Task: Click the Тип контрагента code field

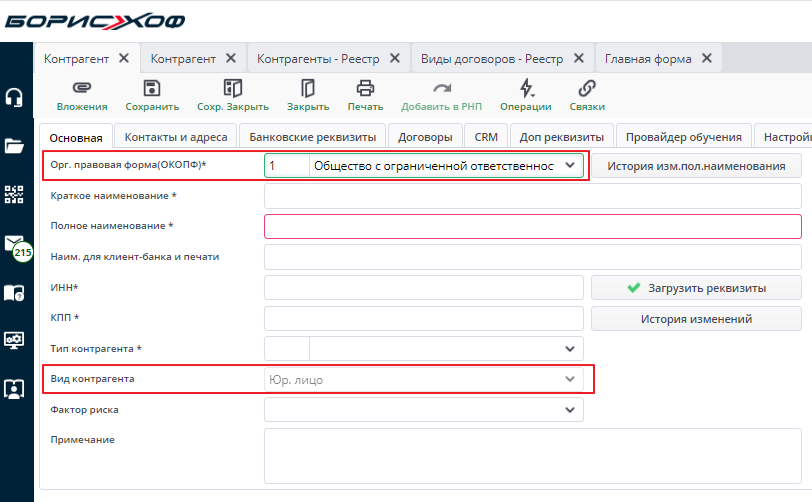Action: [x=287, y=349]
